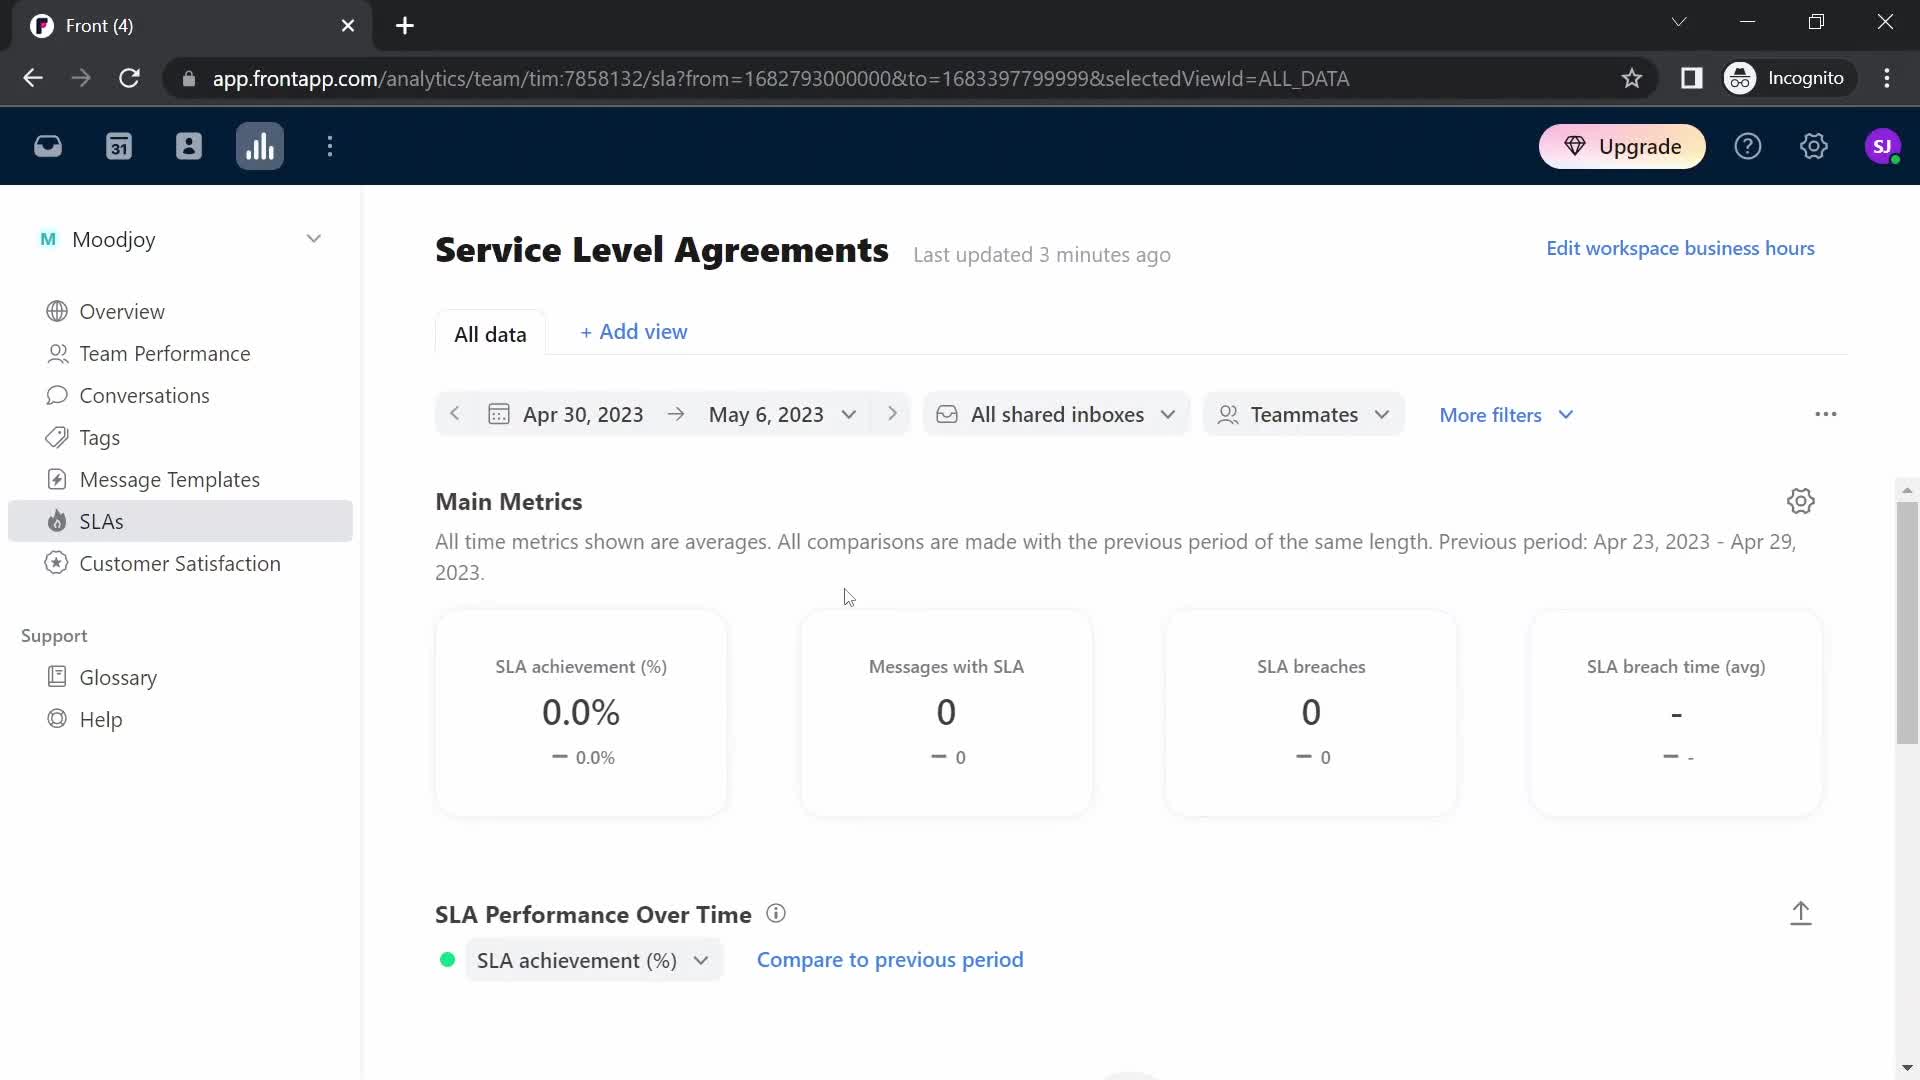Image resolution: width=1920 pixels, height=1080 pixels.
Task: Click Edit workspace business hours
Action: pos(1680,248)
